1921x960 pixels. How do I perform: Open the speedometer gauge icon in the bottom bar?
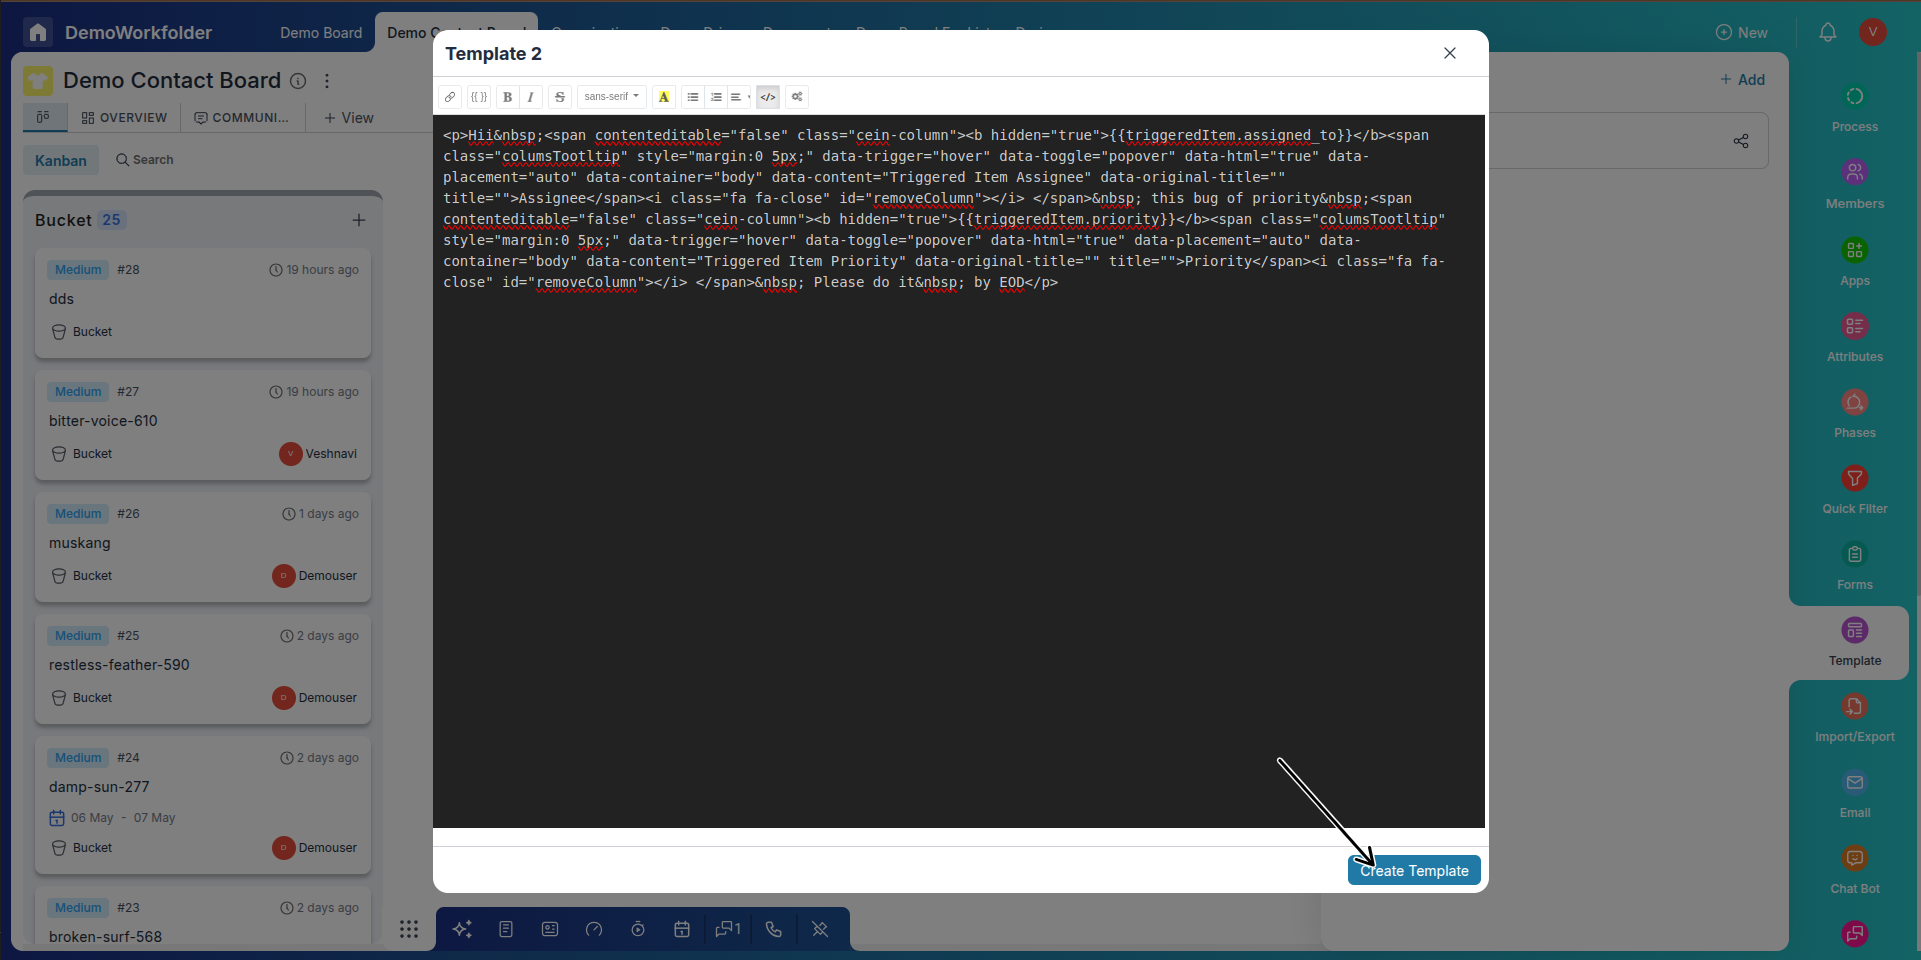coord(594,929)
